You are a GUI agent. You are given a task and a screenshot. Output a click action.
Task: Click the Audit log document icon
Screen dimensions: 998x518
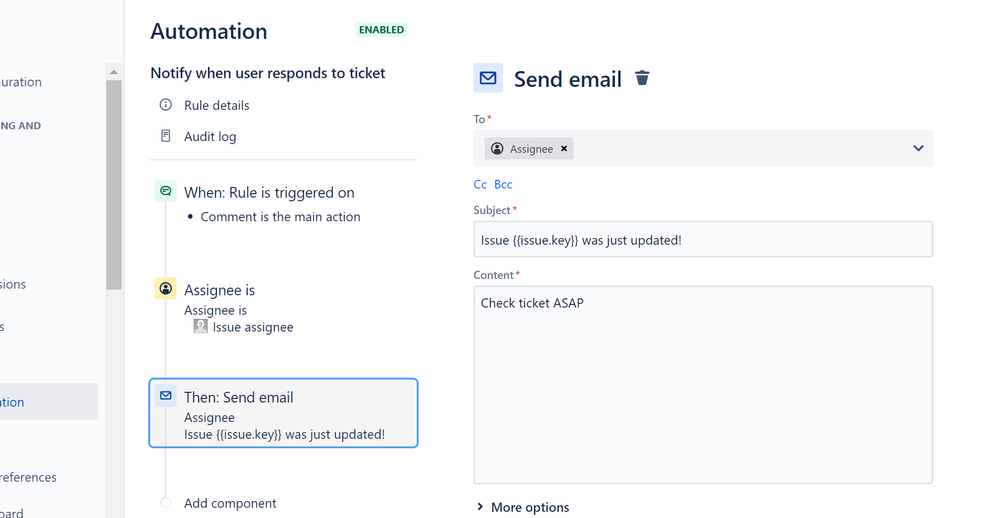[x=165, y=136]
